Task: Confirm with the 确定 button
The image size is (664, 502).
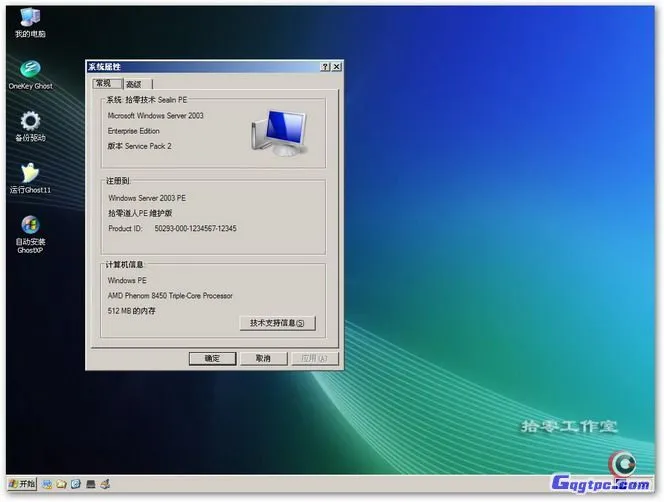Action: (x=212, y=358)
